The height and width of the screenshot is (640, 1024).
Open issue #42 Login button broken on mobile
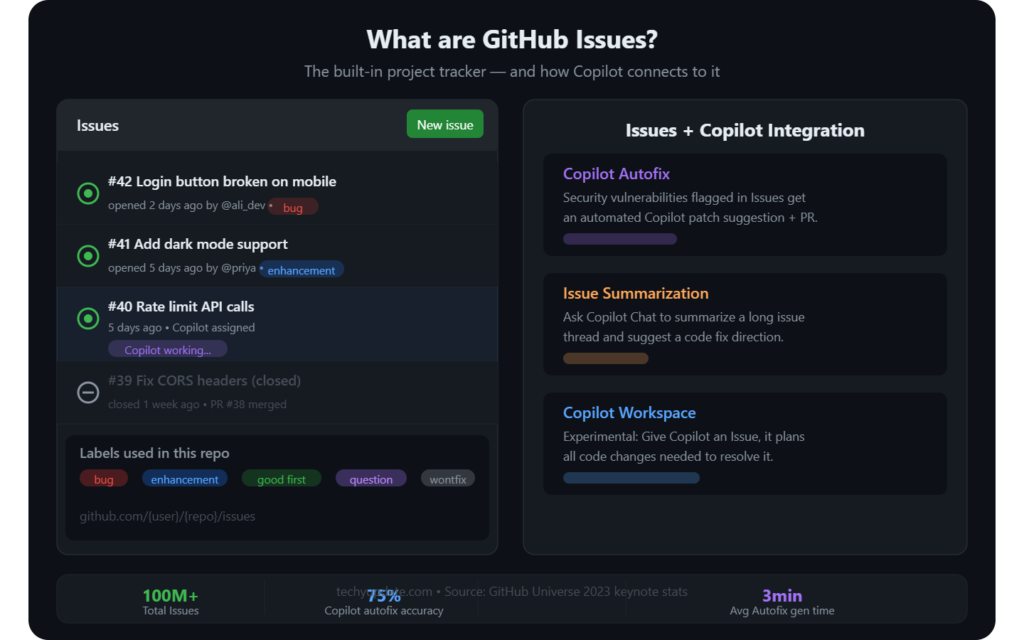222,182
